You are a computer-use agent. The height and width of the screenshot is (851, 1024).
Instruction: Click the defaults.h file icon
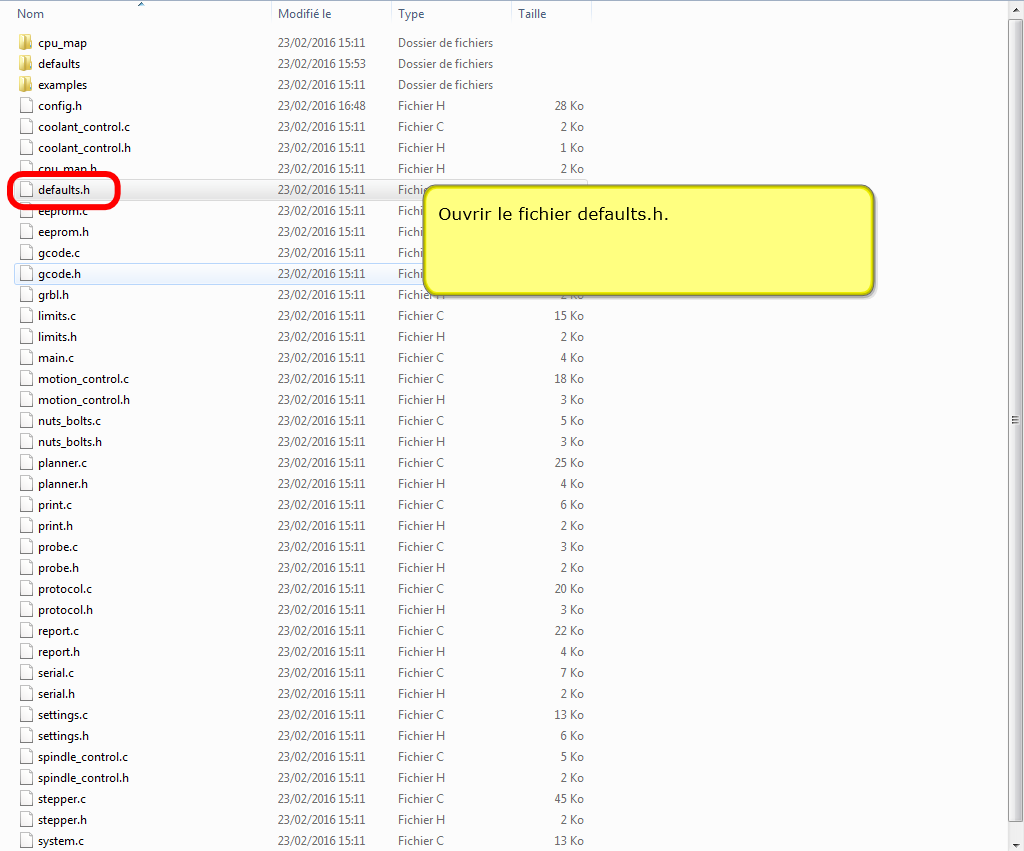point(27,190)
